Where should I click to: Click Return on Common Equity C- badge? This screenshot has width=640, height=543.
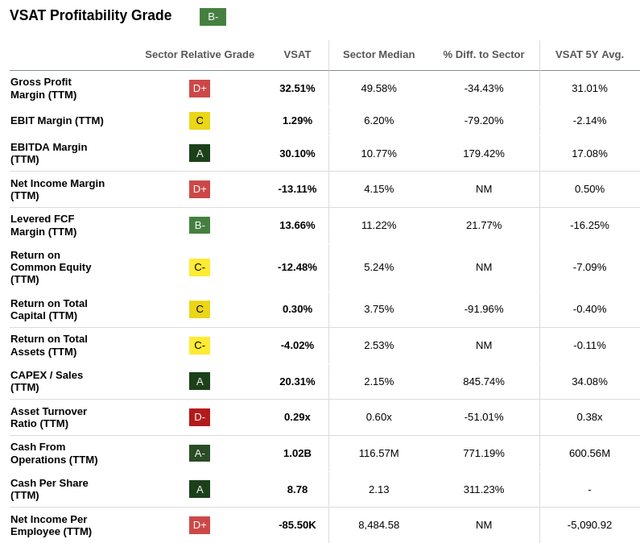point(199,267)
